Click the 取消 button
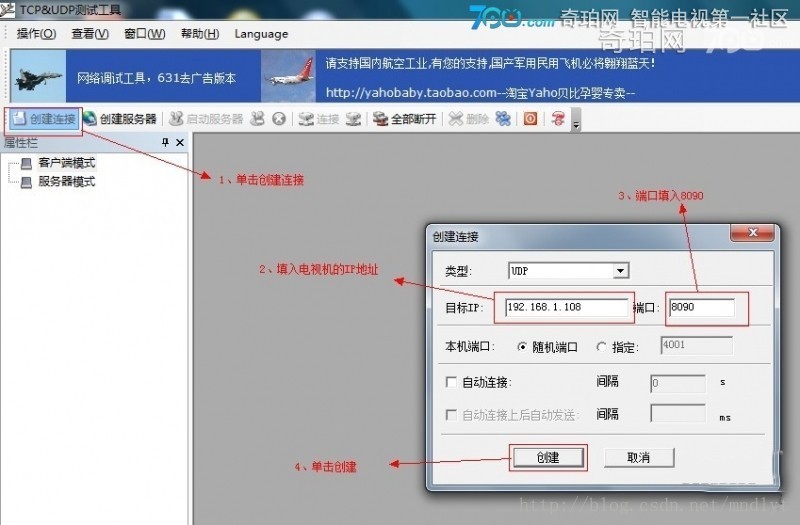The height and width of the screenshot is (525, 800). 639,458
